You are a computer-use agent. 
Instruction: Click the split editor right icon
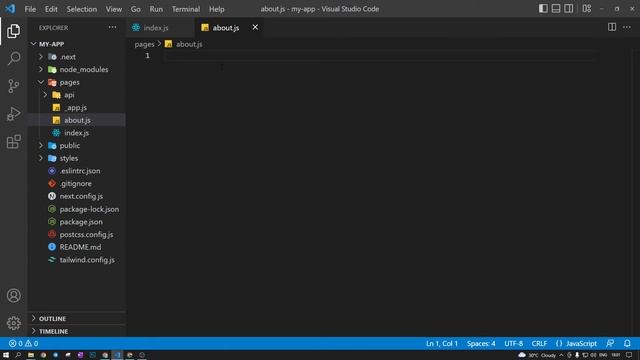click(612, 27)
